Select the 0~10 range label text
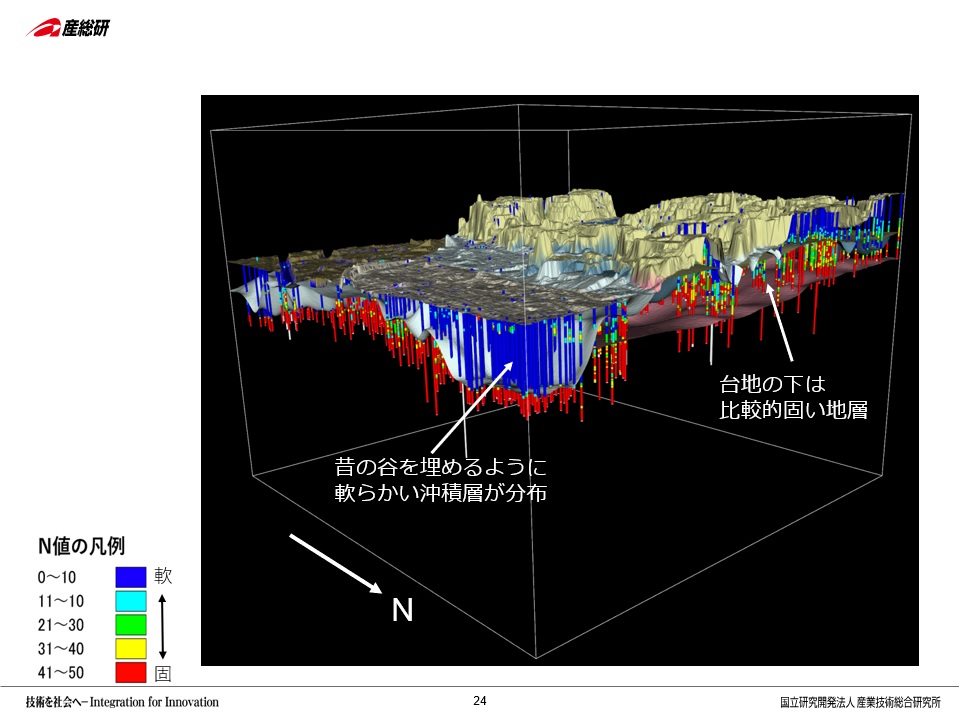Screen dimensions: 959x715 point(56,577)
